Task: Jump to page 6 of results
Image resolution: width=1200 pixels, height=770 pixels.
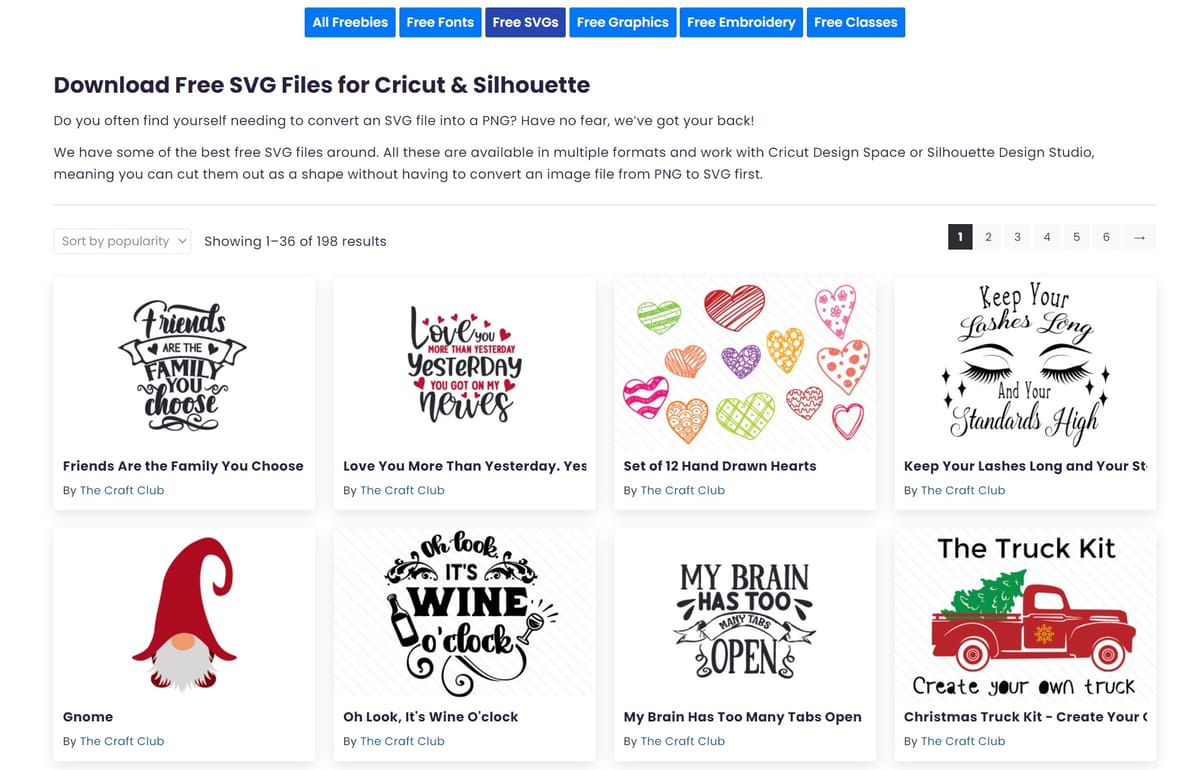Action: (1106, 237)
